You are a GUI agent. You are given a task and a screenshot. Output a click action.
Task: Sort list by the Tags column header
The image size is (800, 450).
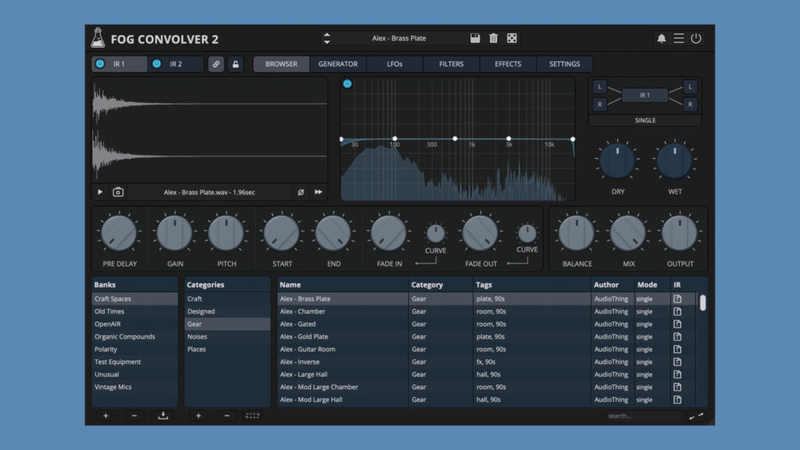tap(532, 285)
